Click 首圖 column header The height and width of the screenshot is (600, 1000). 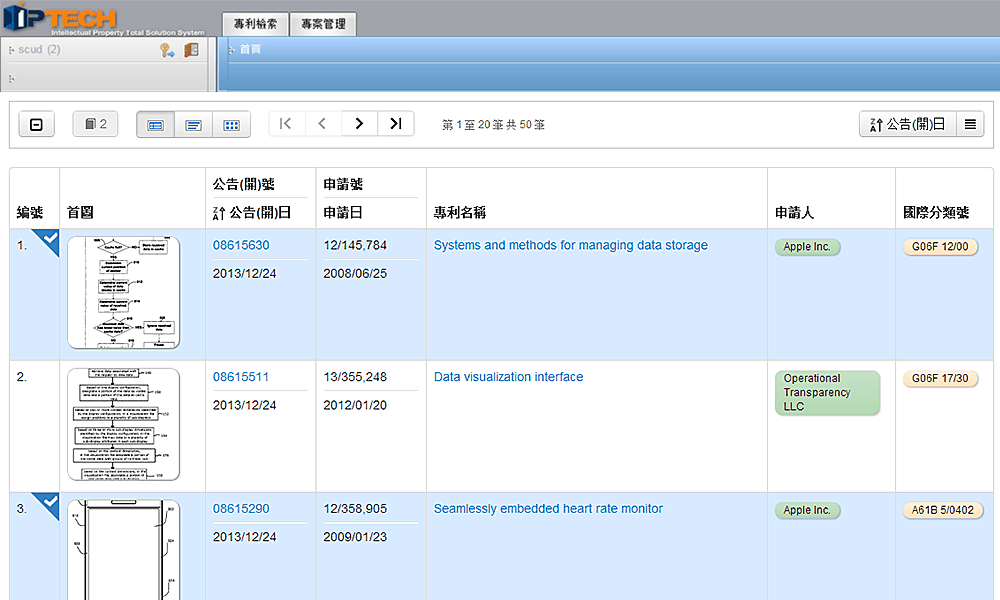(x=80, y=213)
